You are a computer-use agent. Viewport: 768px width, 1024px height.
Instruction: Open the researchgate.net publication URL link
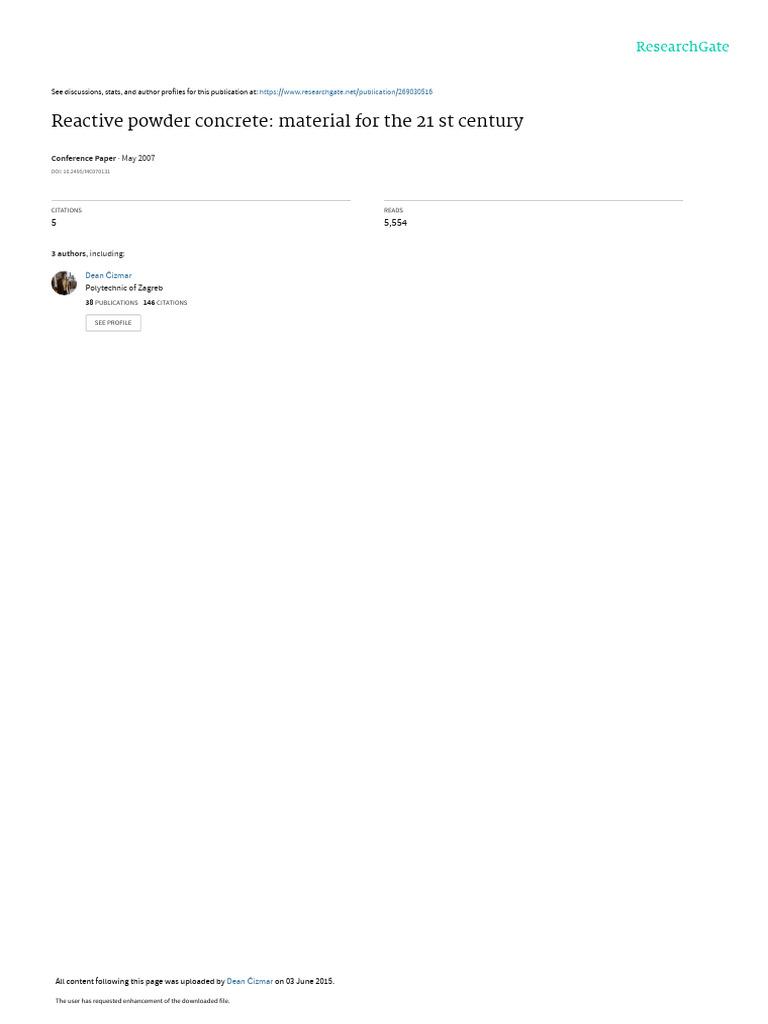tap(345, 92)
